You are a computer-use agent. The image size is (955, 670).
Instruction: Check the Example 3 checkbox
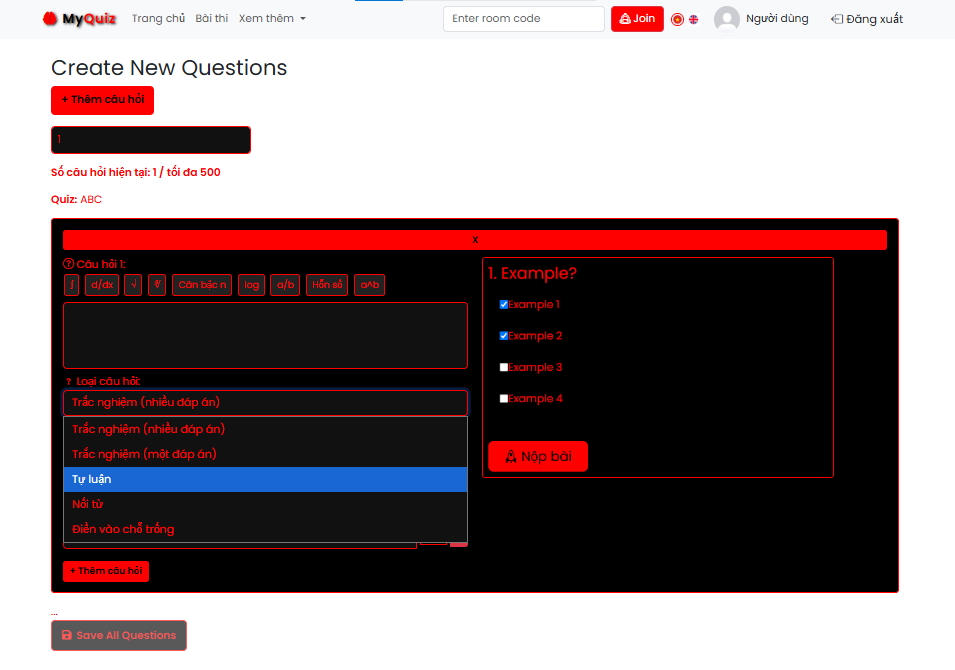point(503,367)
